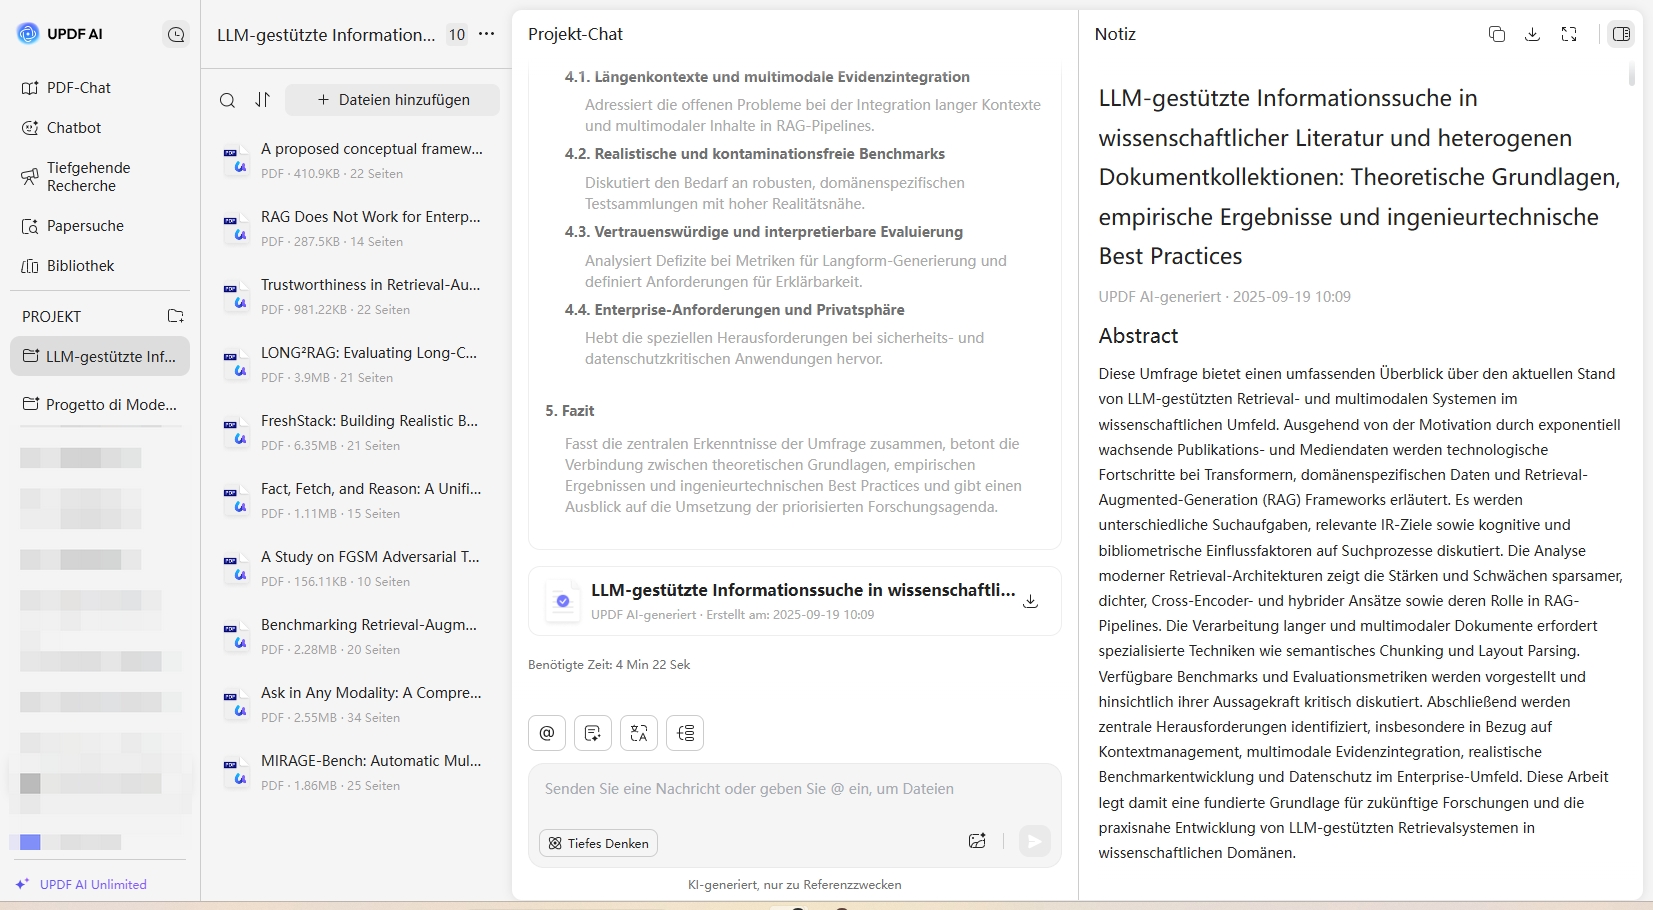The width and height of the screenshot is (1653, 910).
Task: Open file Fact, Fetch, and Reason: A Unifi...
Action: pos(356,500)
